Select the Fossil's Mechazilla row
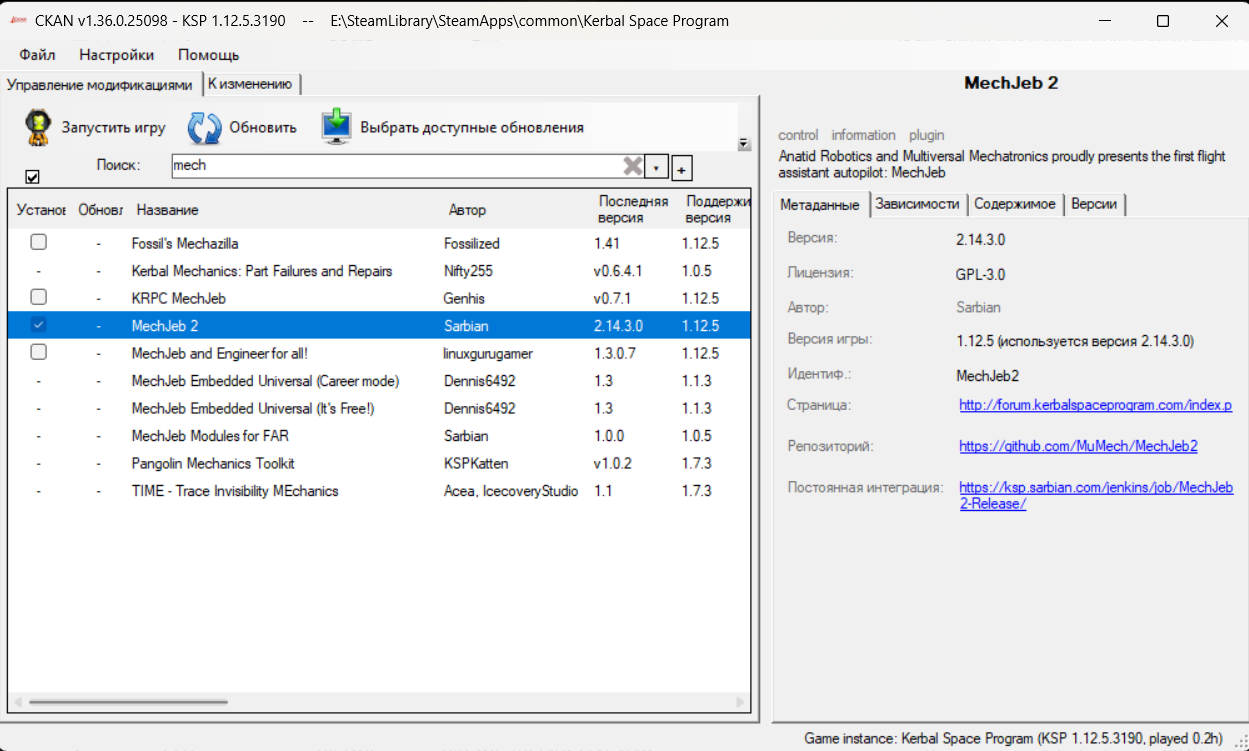 point(379,243)
